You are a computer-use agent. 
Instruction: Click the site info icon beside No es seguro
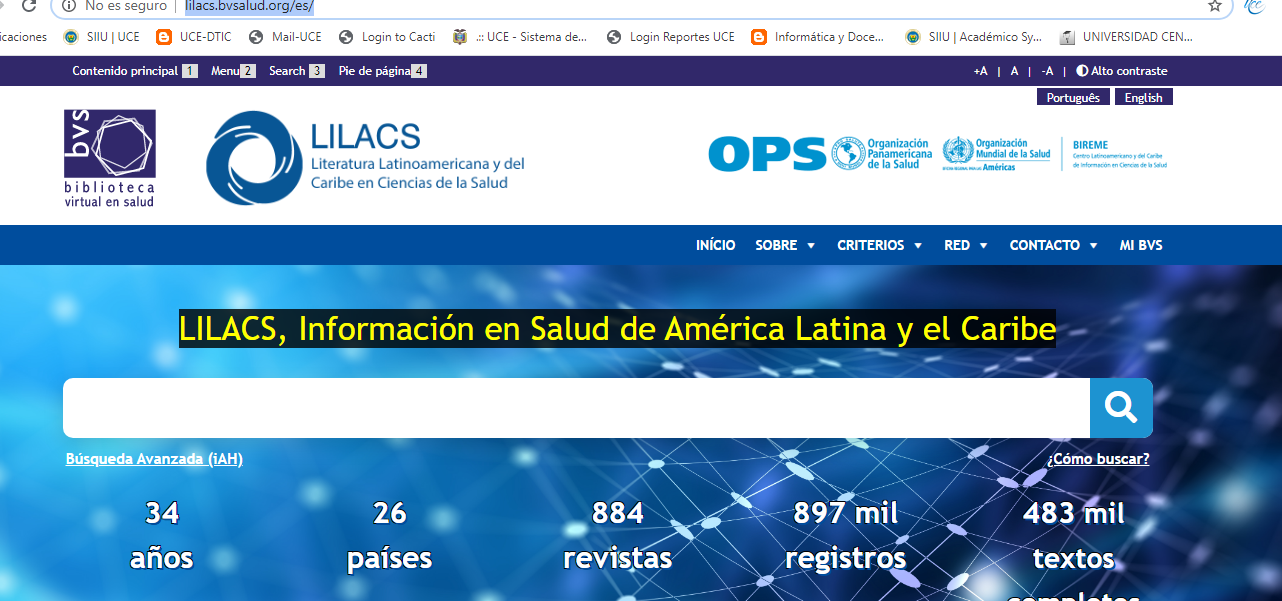point(69,6)
